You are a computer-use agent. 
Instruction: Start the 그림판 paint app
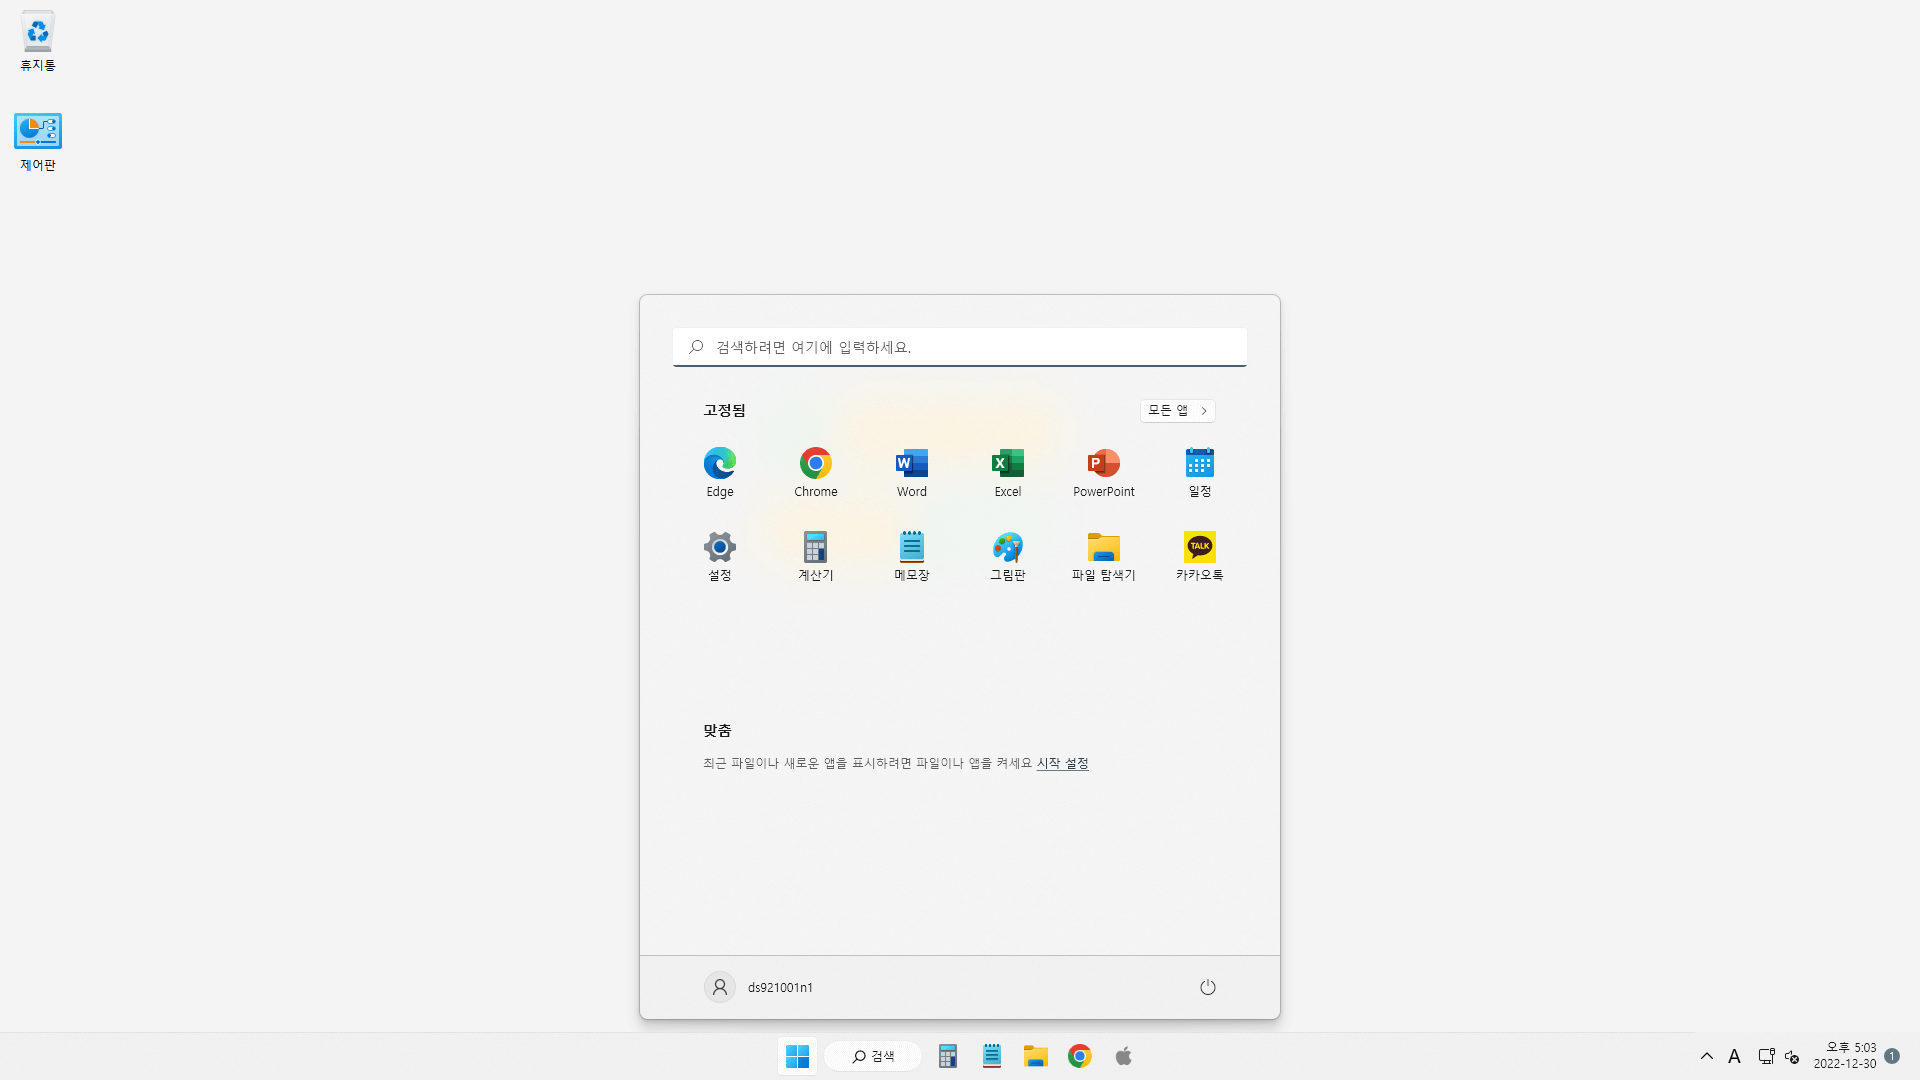(x=1008, y=556)
